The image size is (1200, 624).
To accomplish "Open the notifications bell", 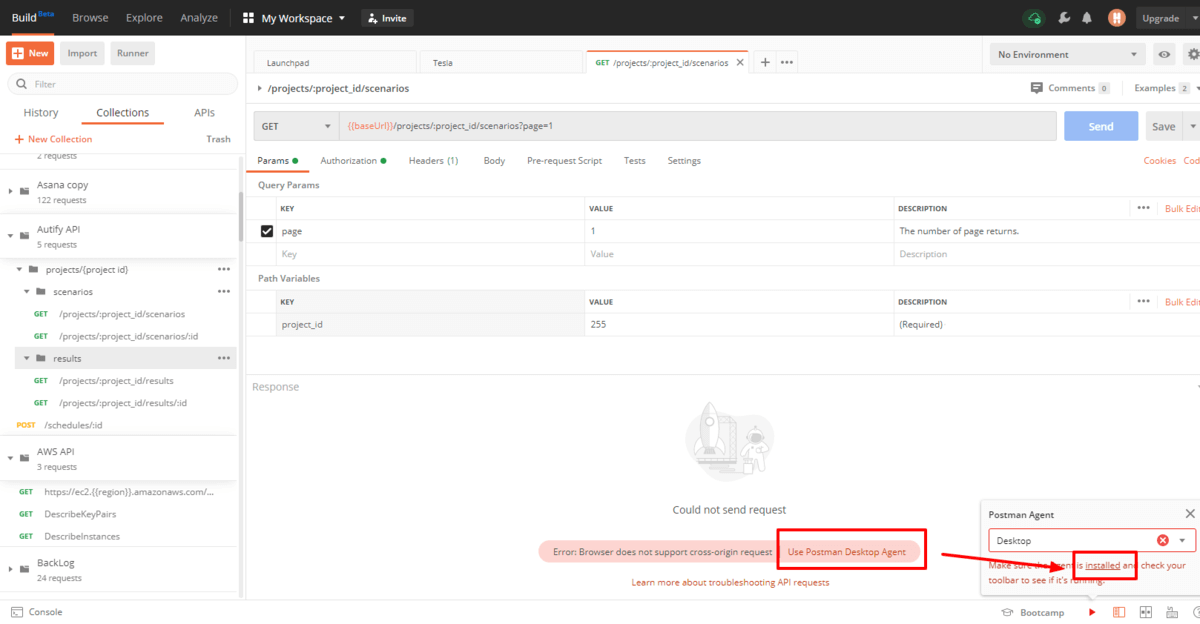I will pyautogui.click(x=1087, y=18).
